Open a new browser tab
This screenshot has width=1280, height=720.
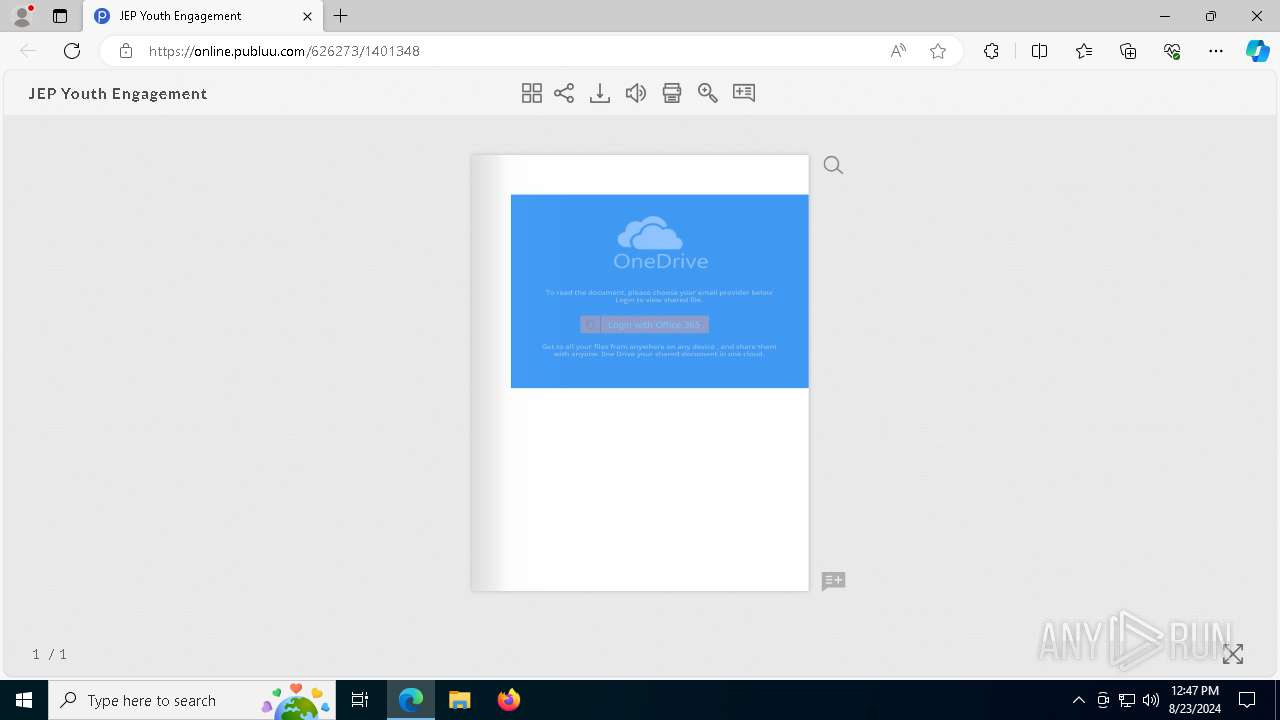341,16
